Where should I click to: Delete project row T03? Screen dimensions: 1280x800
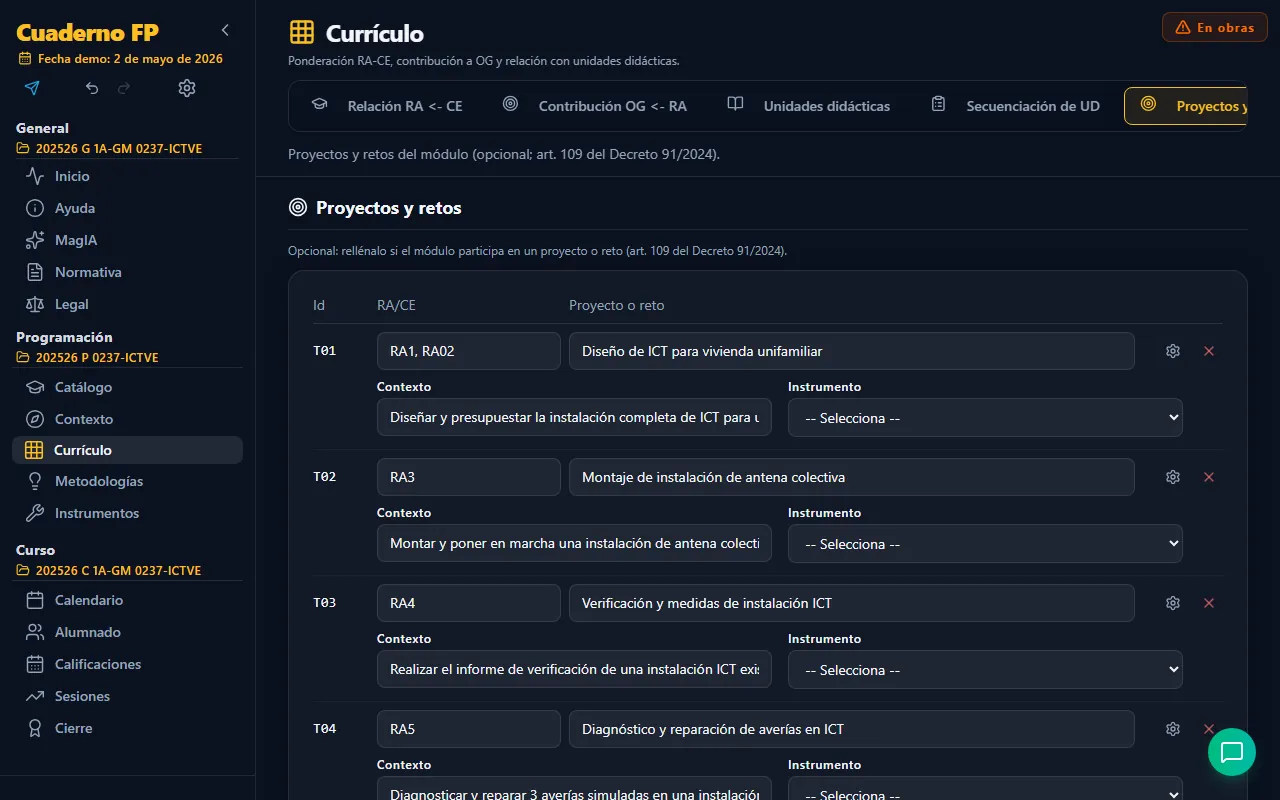coord(1209,603)
